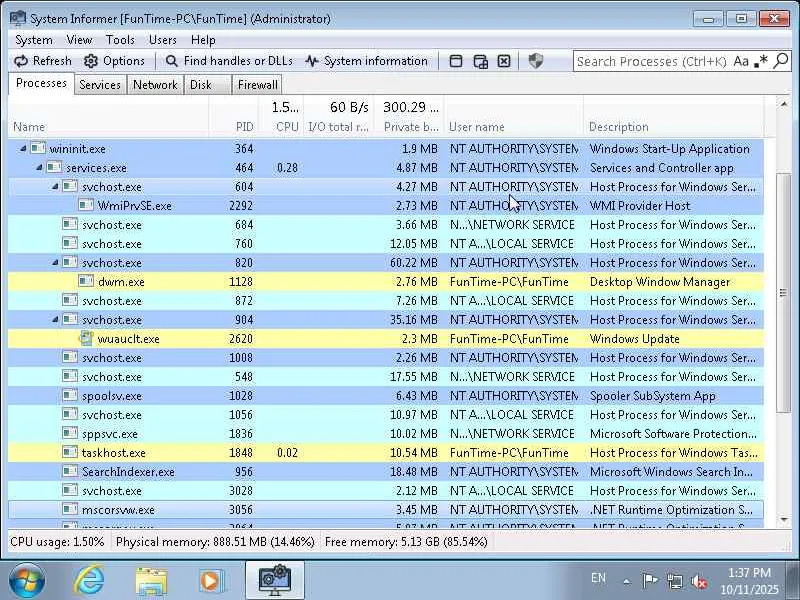Select the Processes tab

coord(41,83)
